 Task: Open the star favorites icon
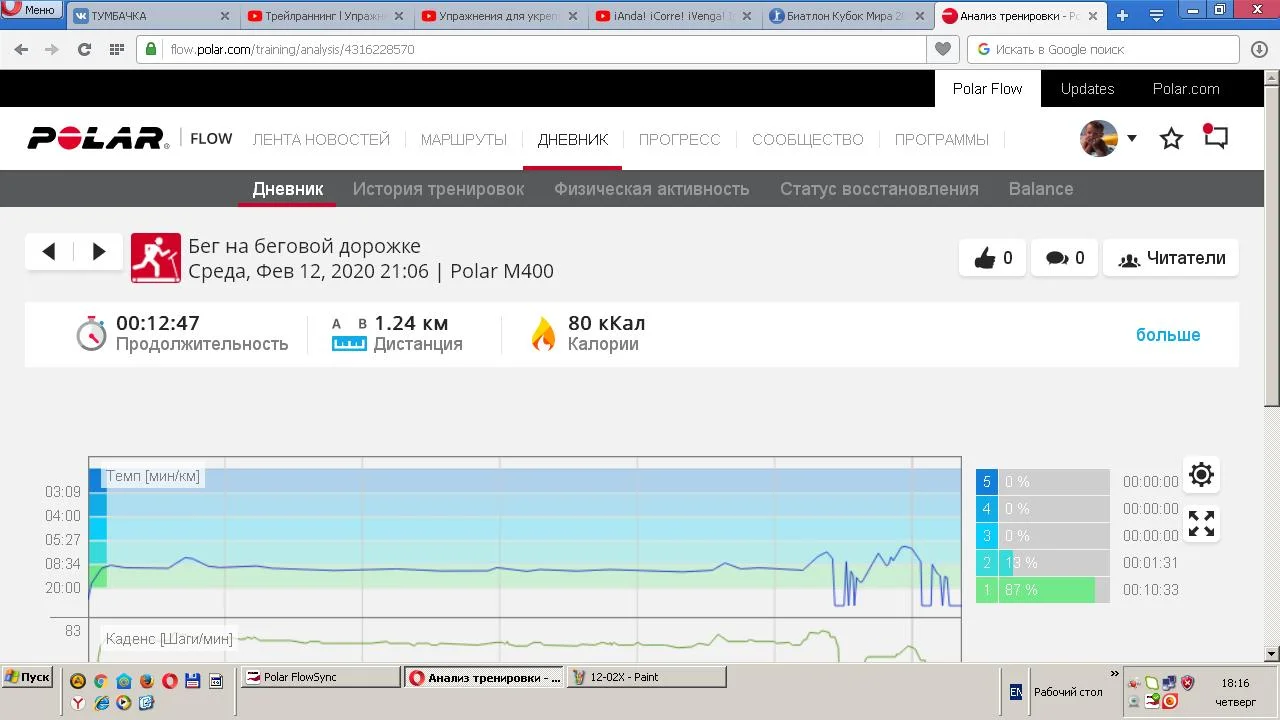(x=1172, y=139)
